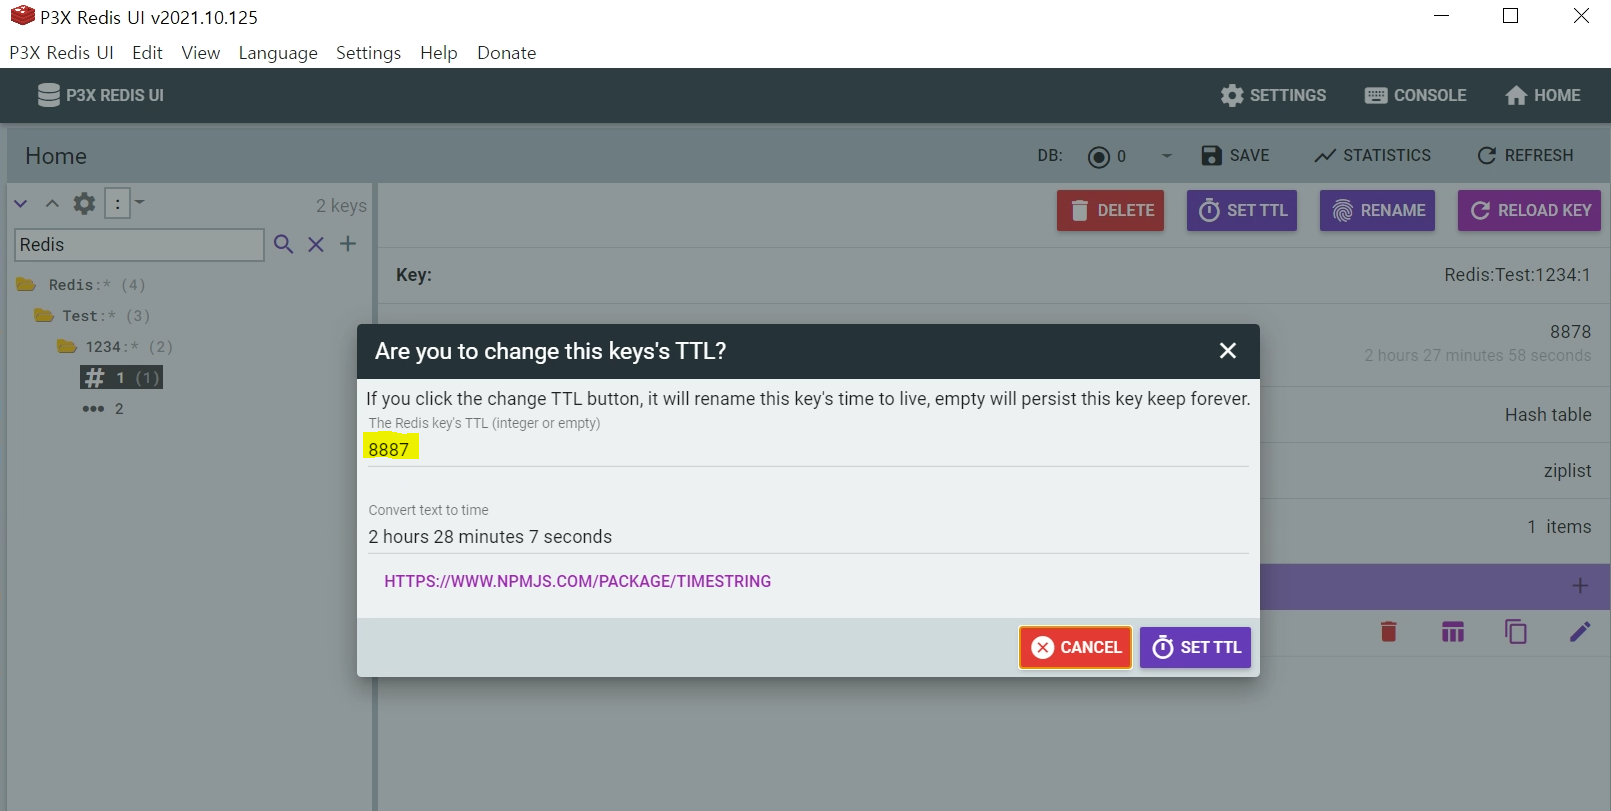
Task: Select key 2 in the tree
Action: (x=103, y=409)
